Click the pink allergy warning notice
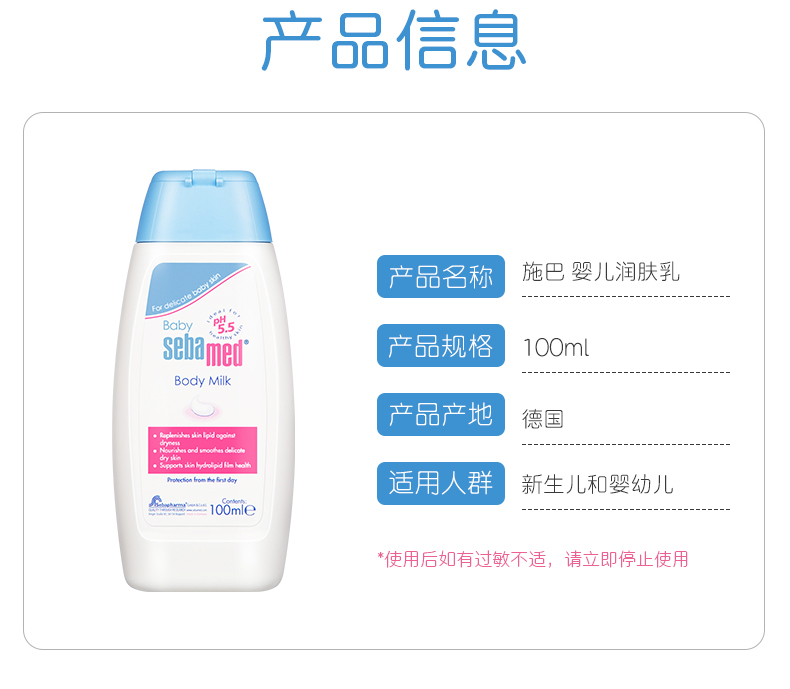The image size is (790, 689). pos(533,559)
